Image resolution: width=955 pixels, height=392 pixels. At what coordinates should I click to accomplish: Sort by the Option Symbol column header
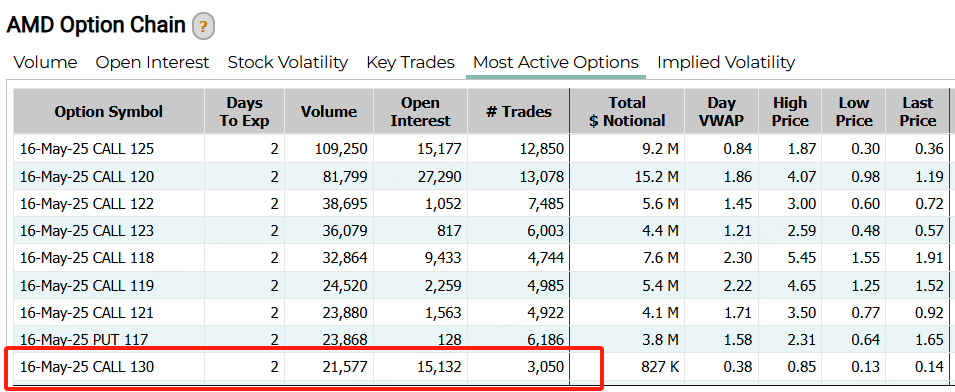tap(109, 111)
